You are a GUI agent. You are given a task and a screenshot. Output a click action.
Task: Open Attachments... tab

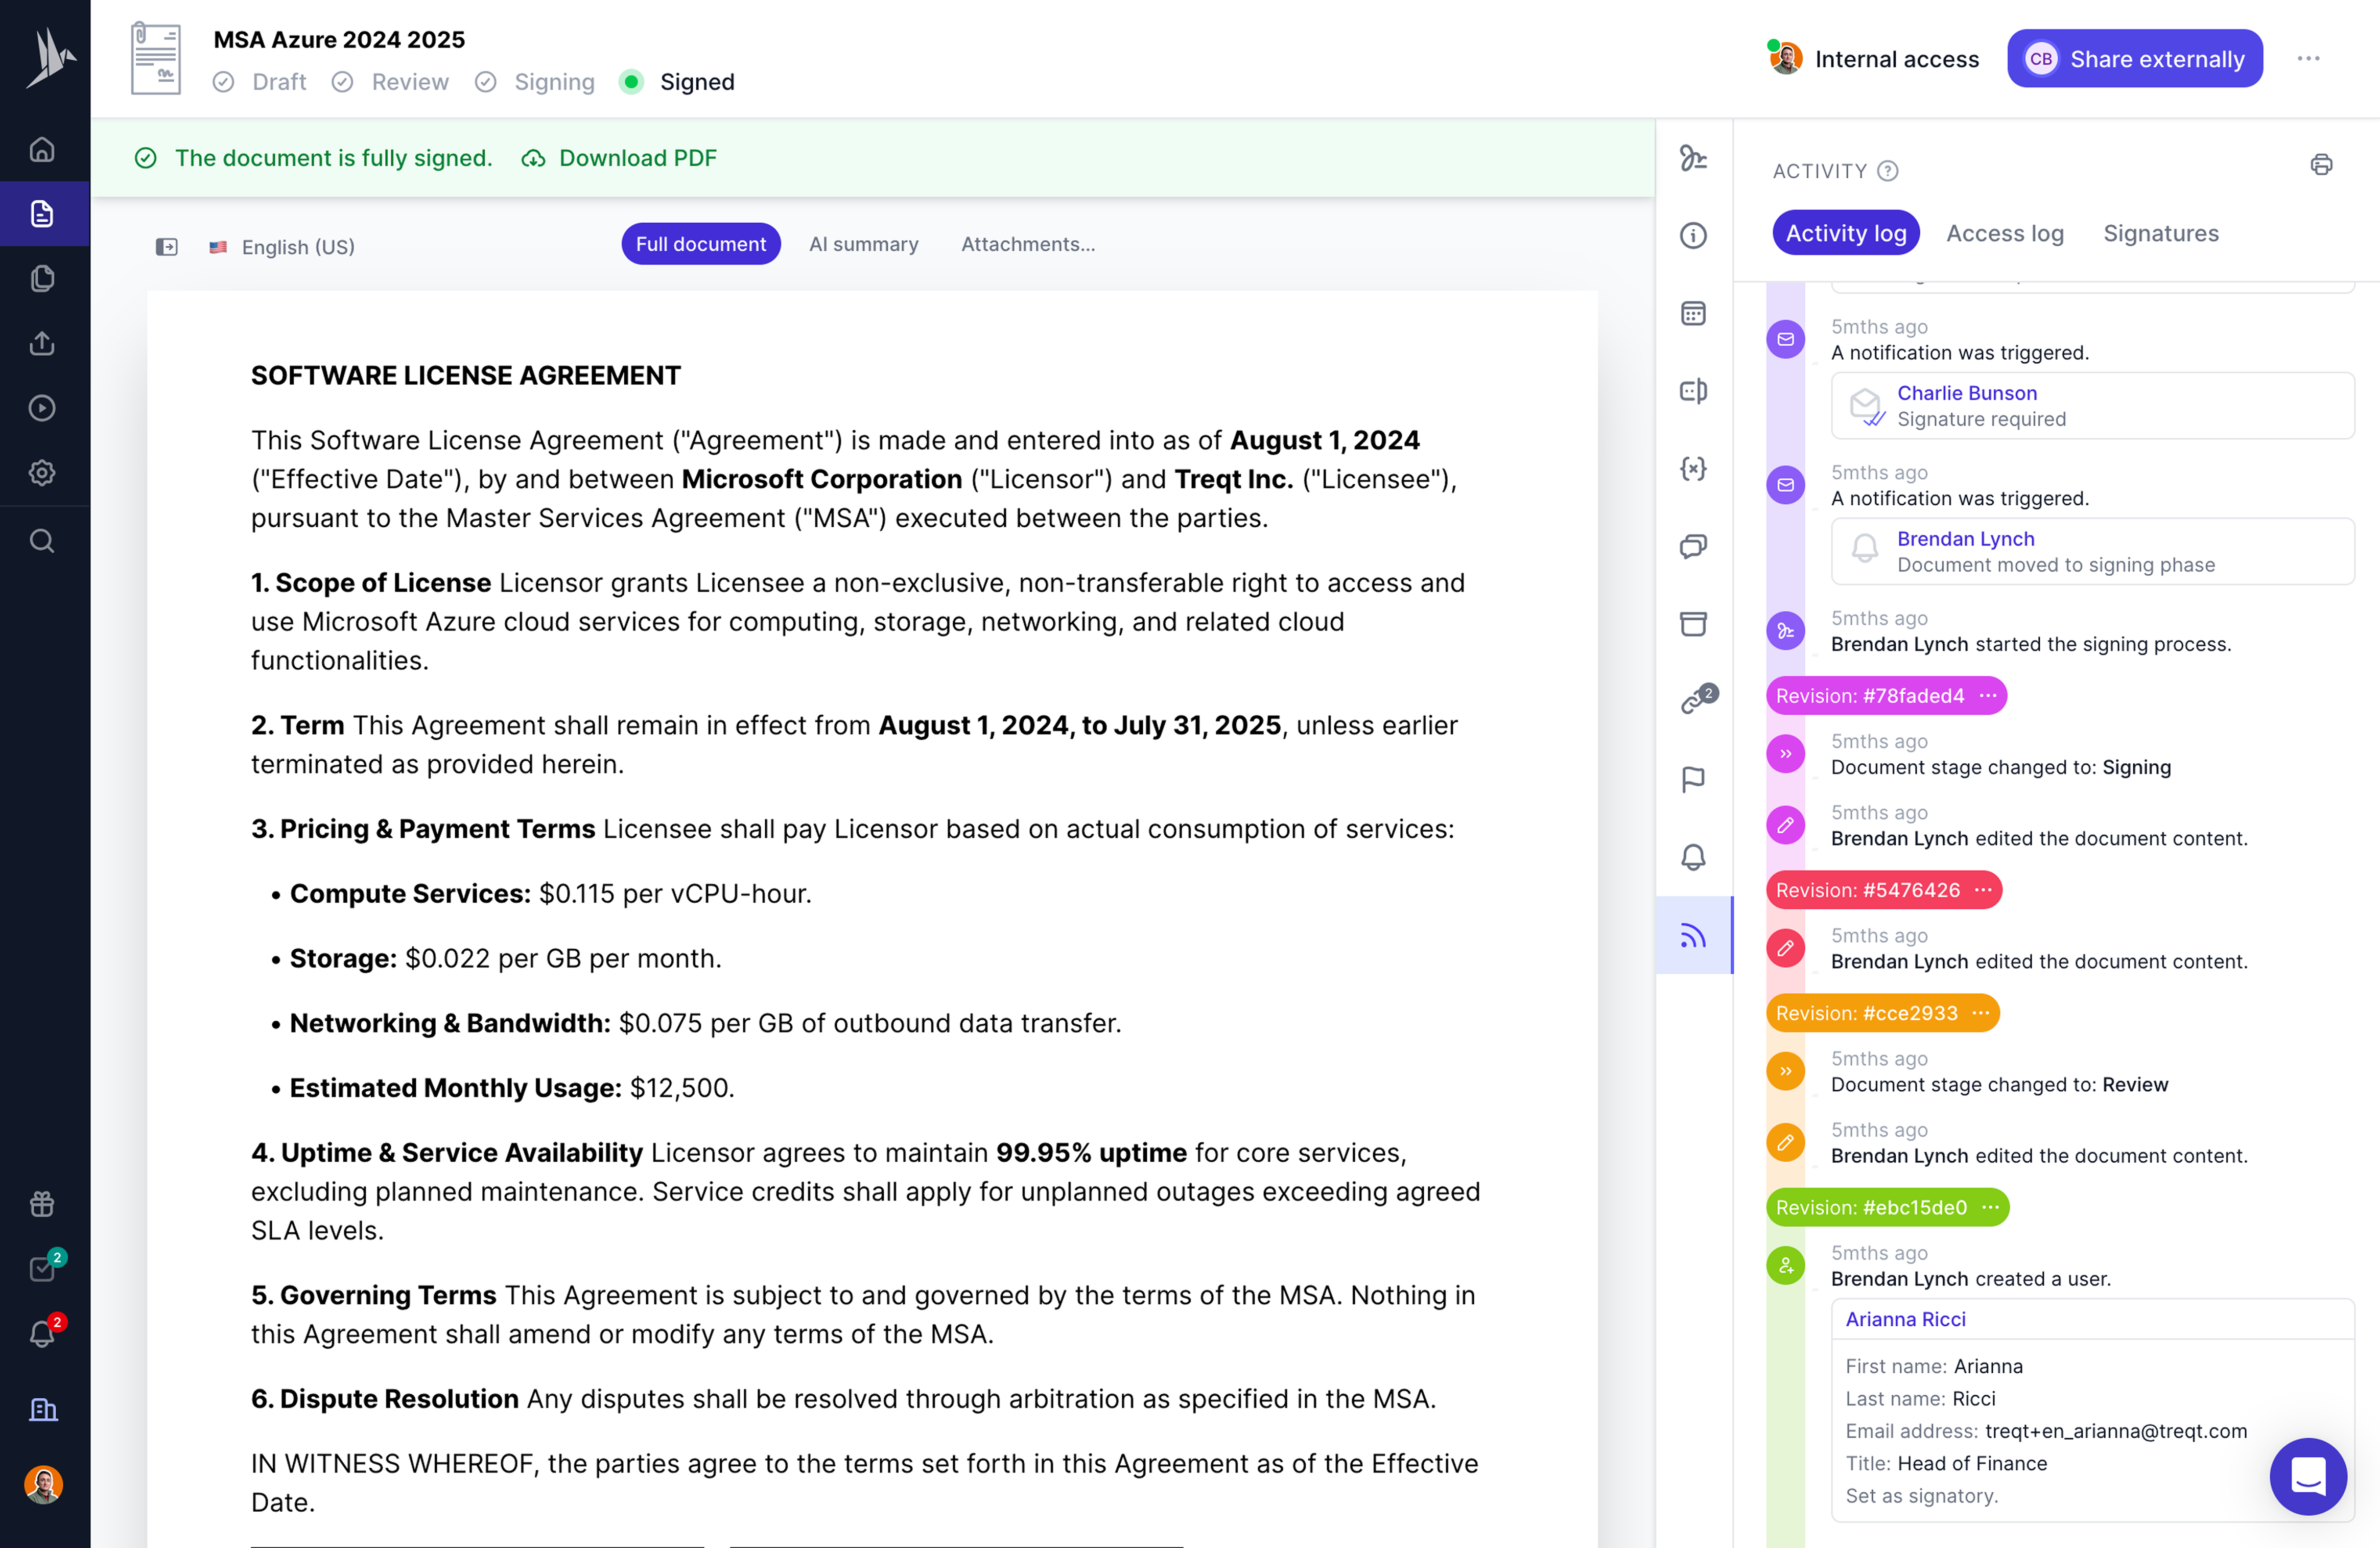point(1027,244)
